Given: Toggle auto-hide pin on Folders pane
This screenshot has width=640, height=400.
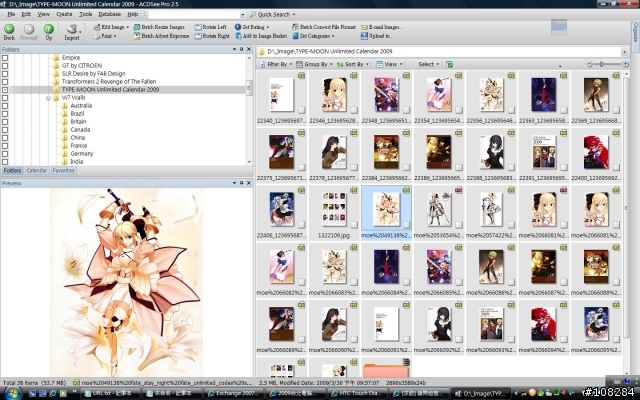Looking at the screenshot, I should pos(241,49).
